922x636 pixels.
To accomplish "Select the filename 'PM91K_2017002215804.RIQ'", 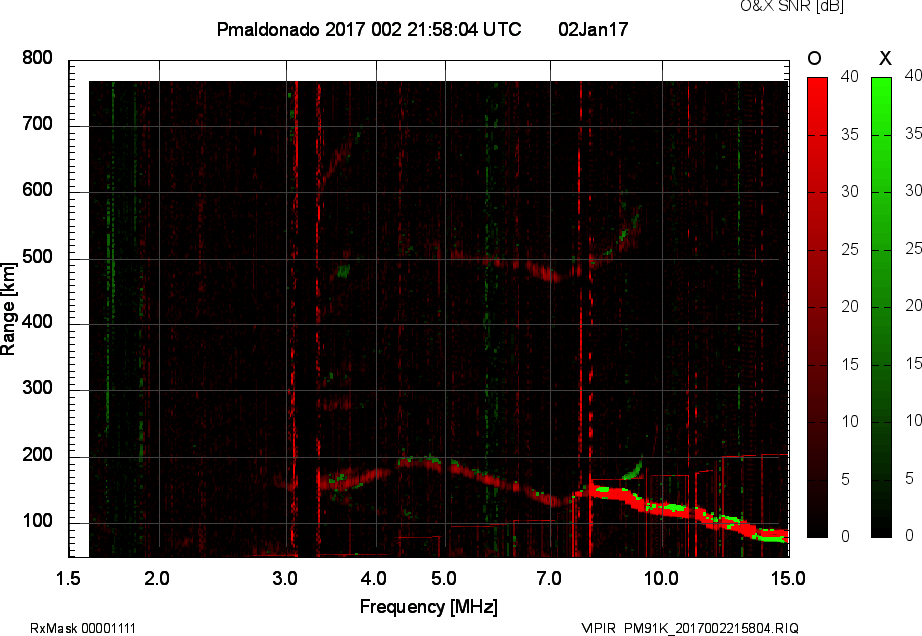I will (x=711, y=628).
